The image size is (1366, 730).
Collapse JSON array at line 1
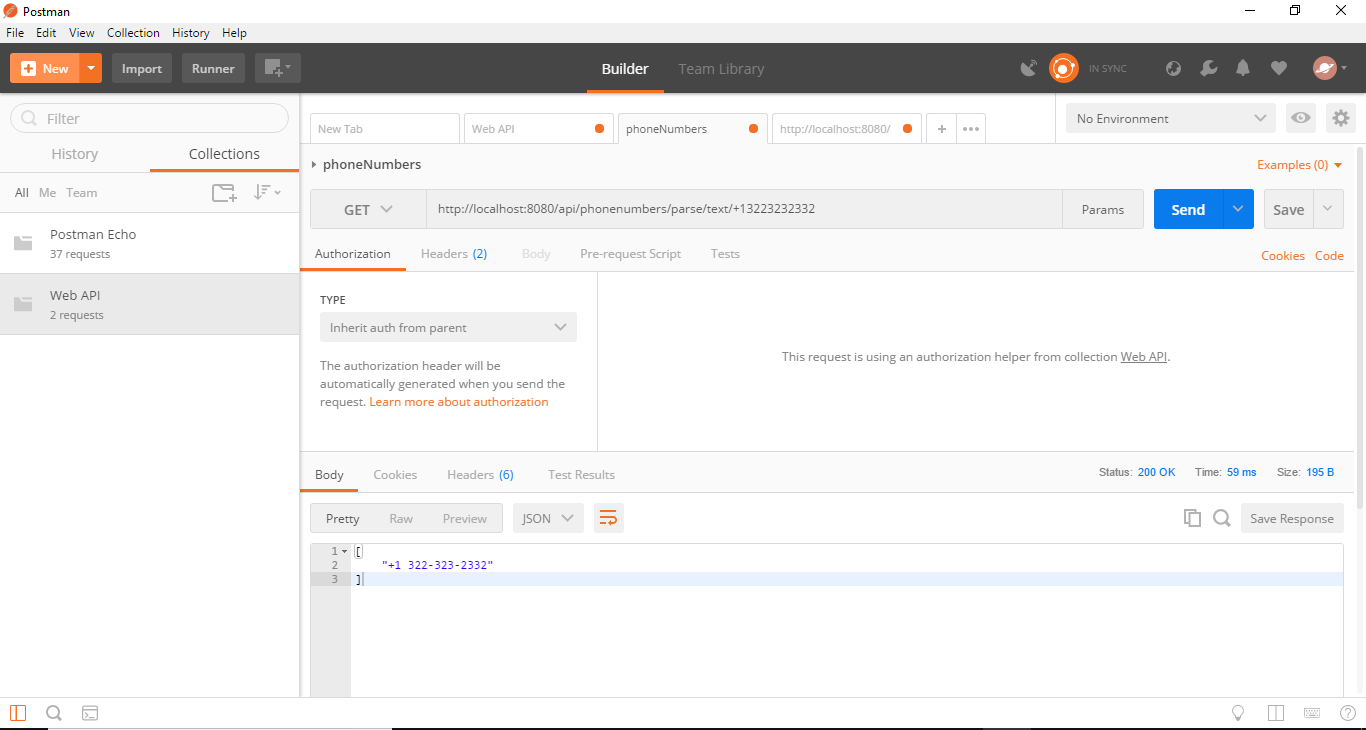345,551
